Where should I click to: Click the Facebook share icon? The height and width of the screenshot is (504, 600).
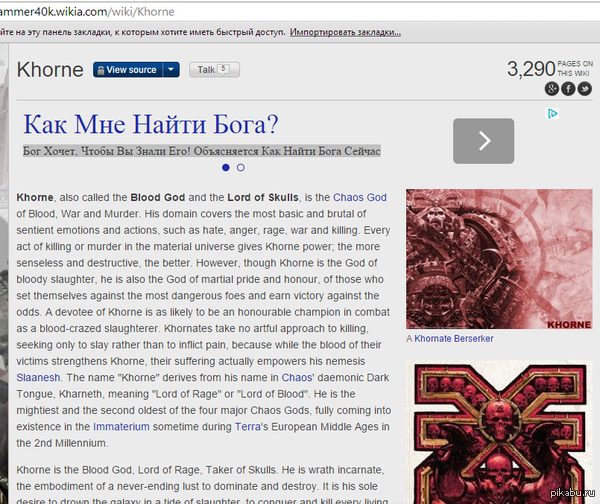[568, 89]
